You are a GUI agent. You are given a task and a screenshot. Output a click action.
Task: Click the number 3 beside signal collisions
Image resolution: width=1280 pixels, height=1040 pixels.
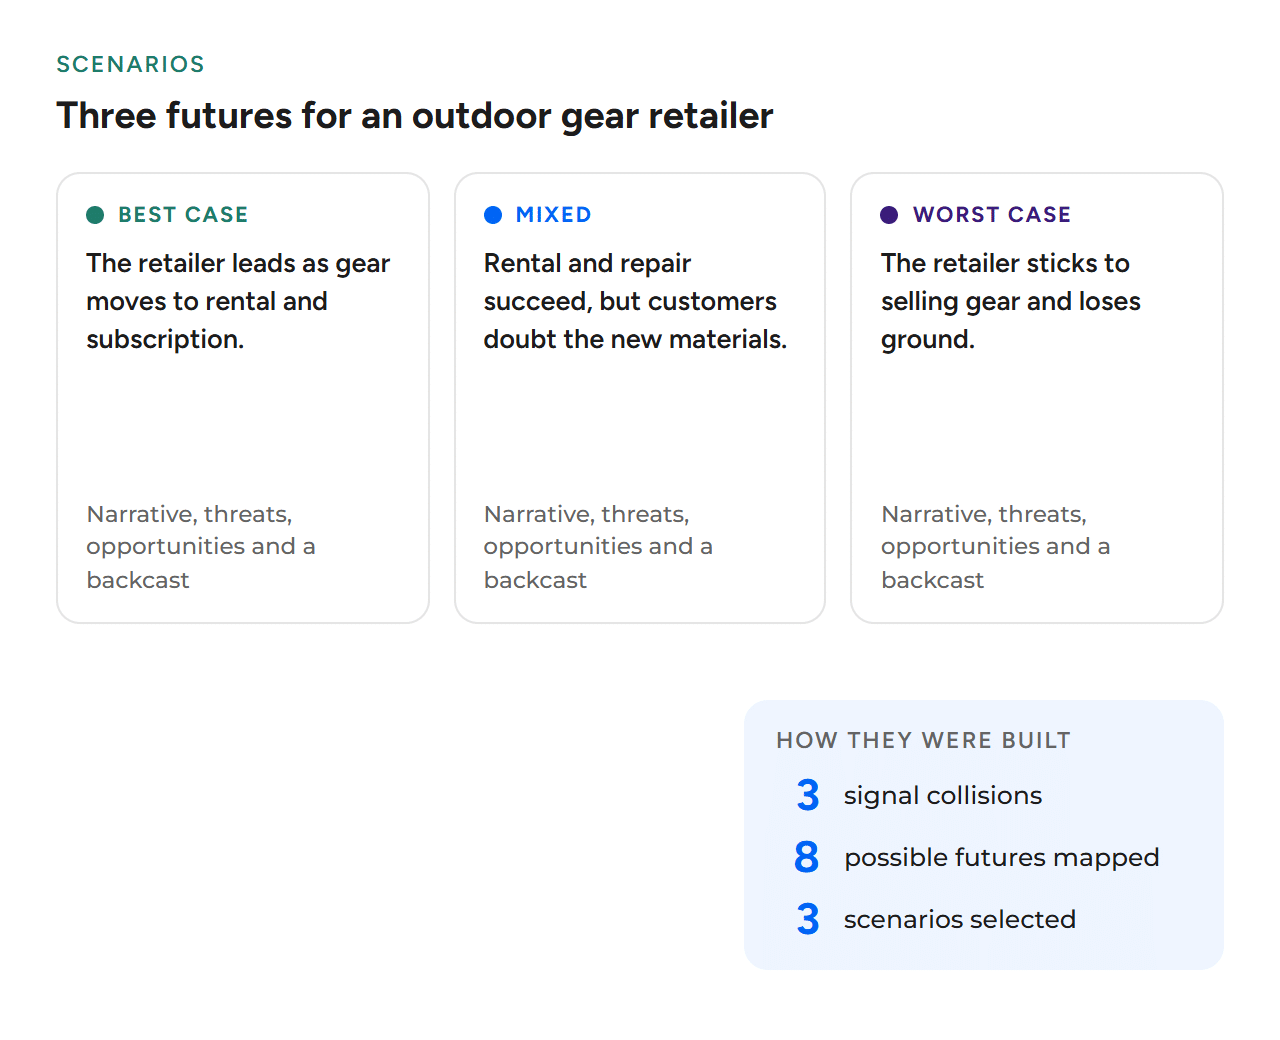click(x=808, y=796)
